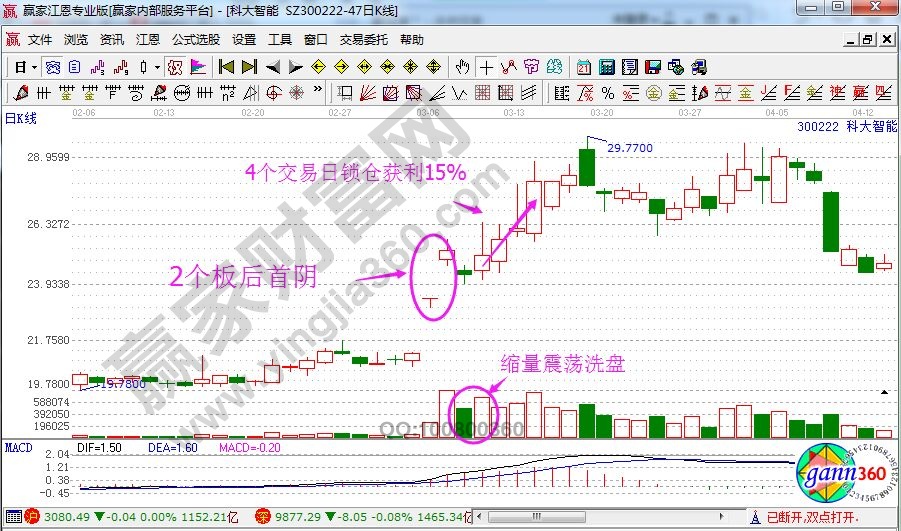Toggle the highlighted chart analysis icon

click(53, 67)
